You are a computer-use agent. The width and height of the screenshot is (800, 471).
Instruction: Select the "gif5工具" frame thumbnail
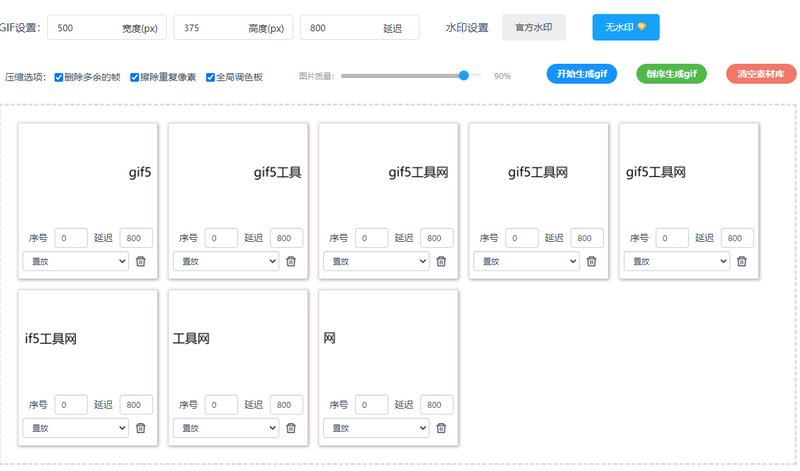238,172
